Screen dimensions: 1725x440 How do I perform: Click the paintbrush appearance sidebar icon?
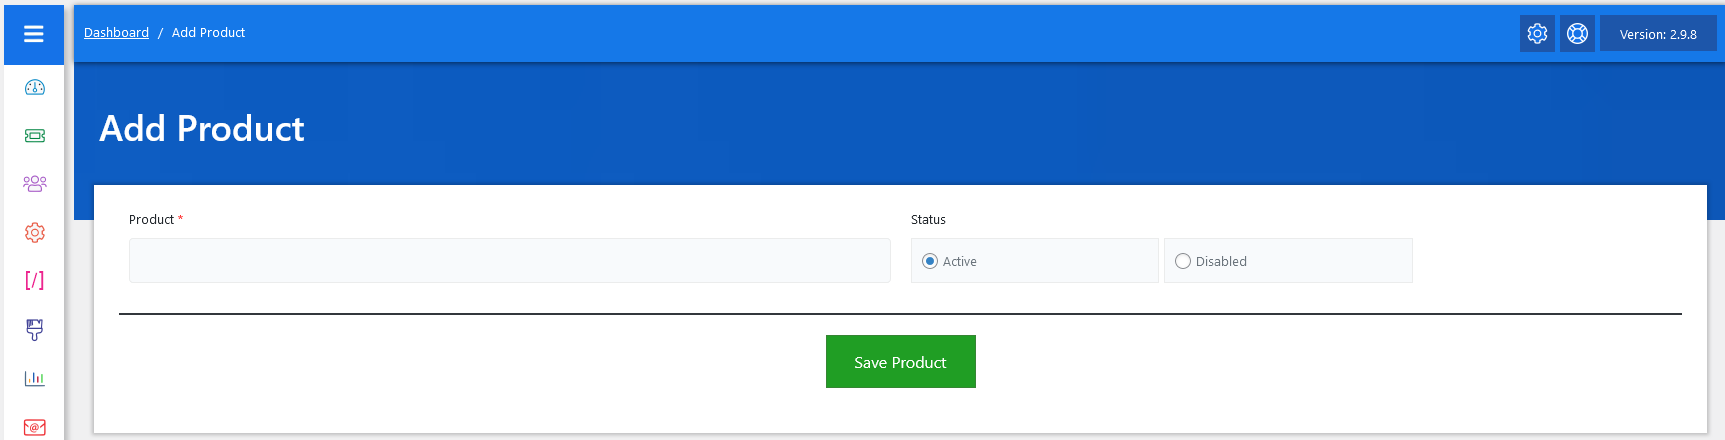coord(35,329)
